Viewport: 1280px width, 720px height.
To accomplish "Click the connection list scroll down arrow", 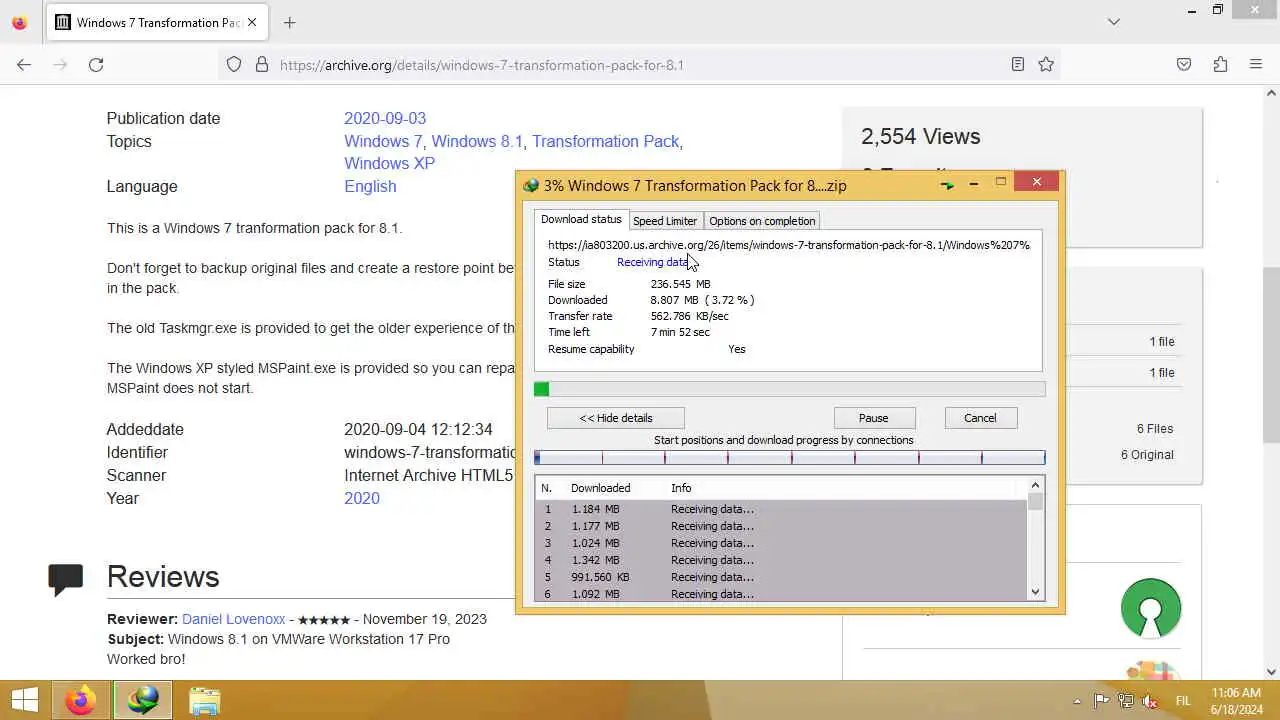I will click(x=1035, y=593).
